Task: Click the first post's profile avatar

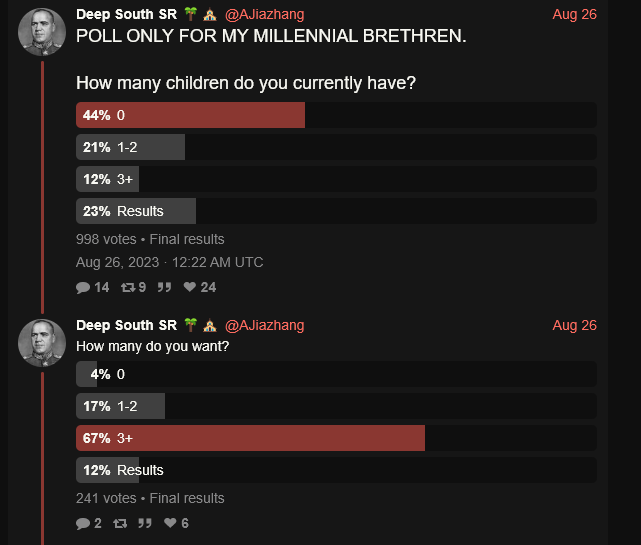Action: 42,32
